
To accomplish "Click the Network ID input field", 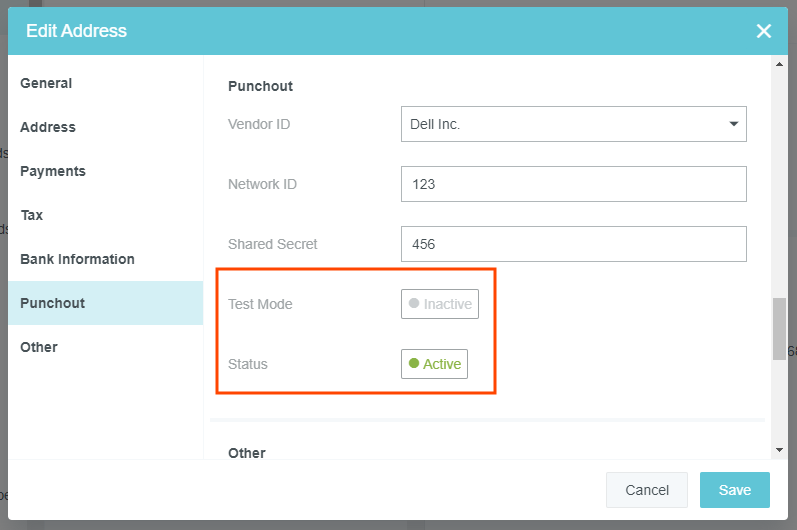I will click(x=573, y=184).
